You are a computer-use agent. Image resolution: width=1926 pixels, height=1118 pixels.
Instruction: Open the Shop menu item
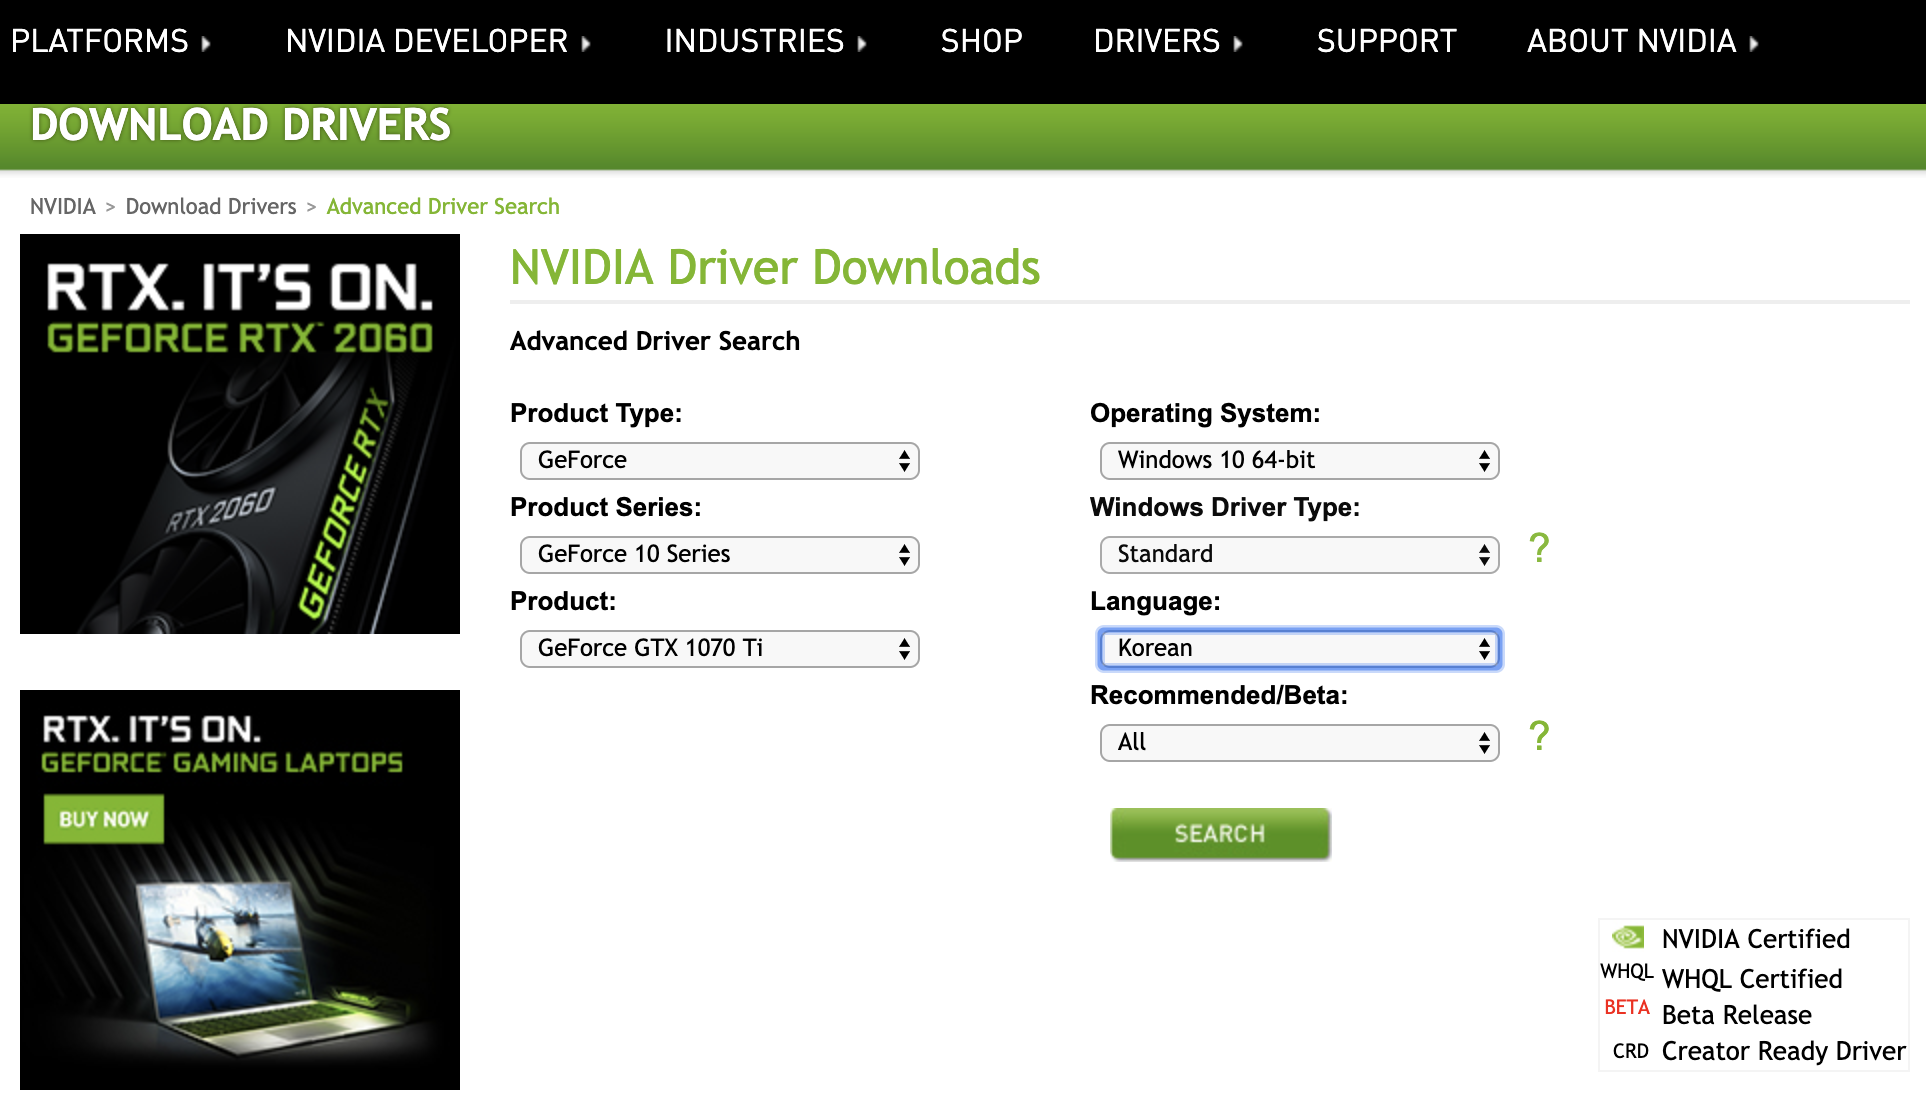[x=981, y=41]
